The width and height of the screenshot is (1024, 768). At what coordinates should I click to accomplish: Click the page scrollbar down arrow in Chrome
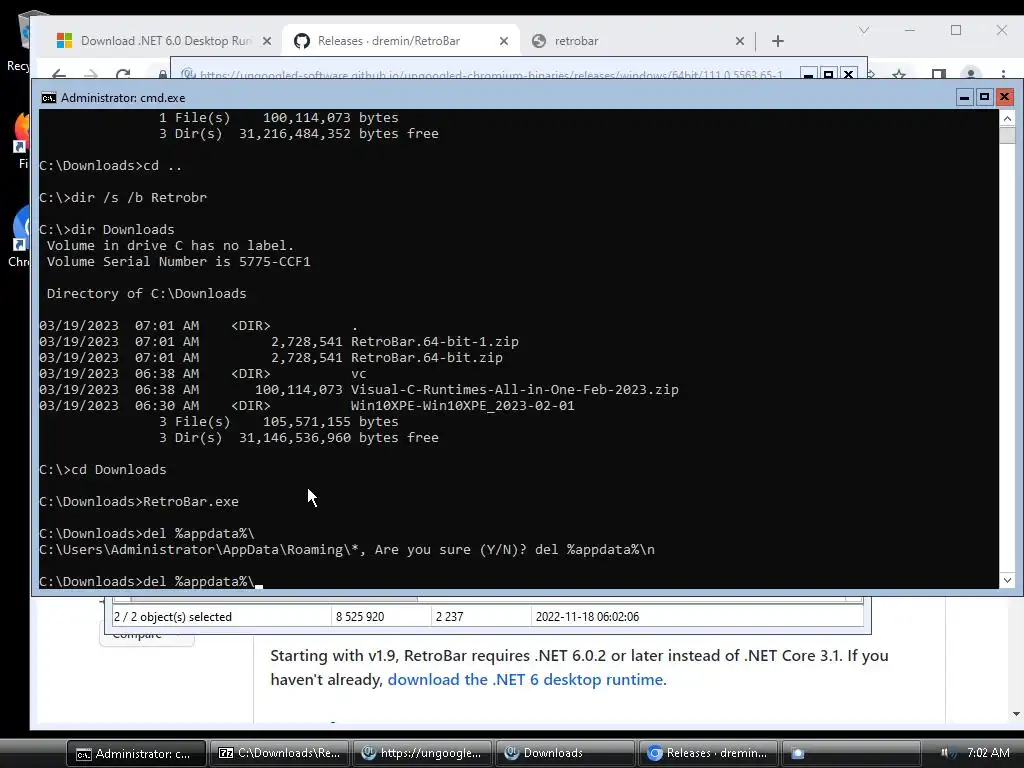1016,714
